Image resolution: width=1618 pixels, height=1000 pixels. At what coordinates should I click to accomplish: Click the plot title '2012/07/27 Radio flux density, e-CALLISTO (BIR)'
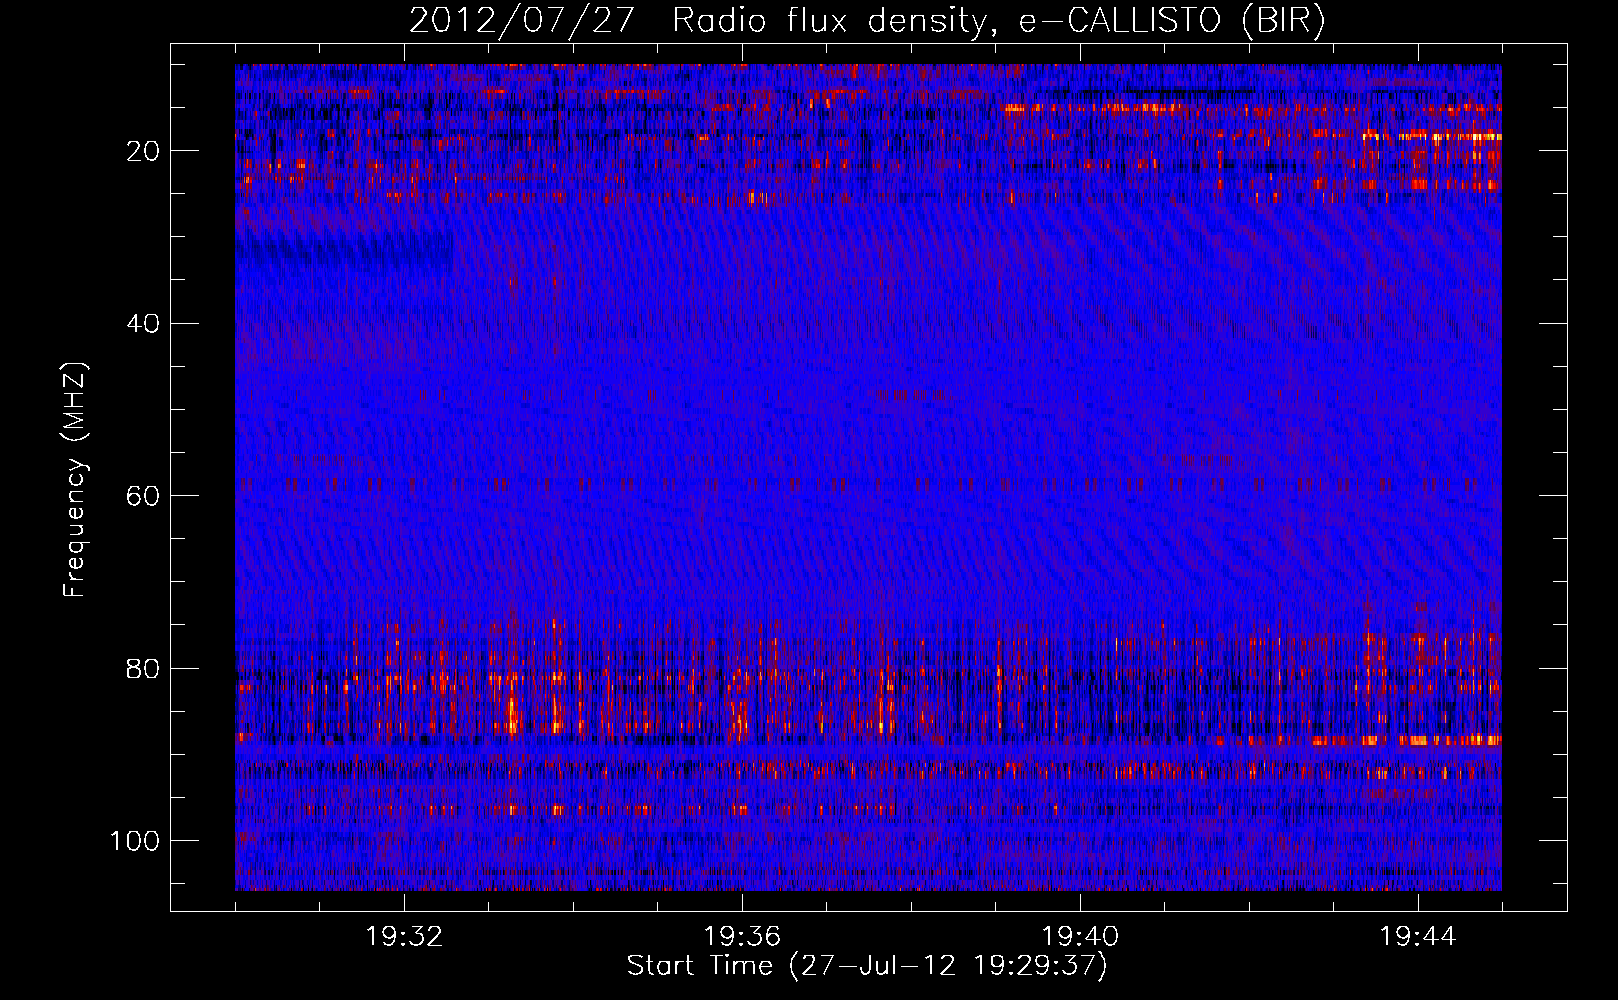point(867,21)
